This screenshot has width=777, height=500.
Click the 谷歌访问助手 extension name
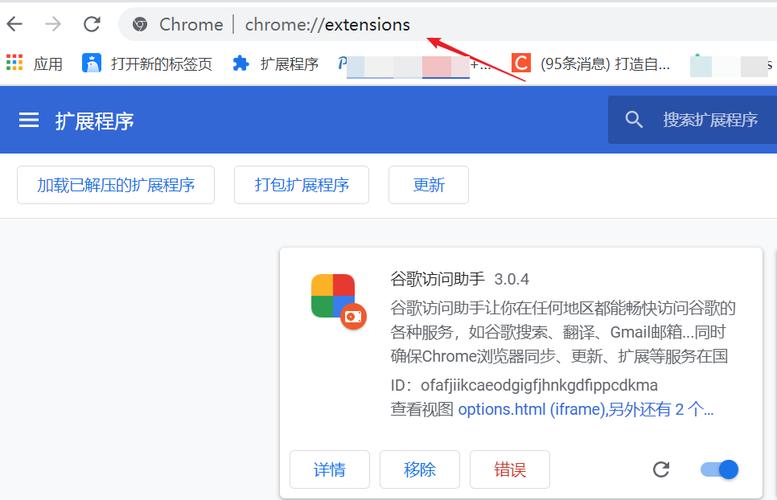[438, 279]
